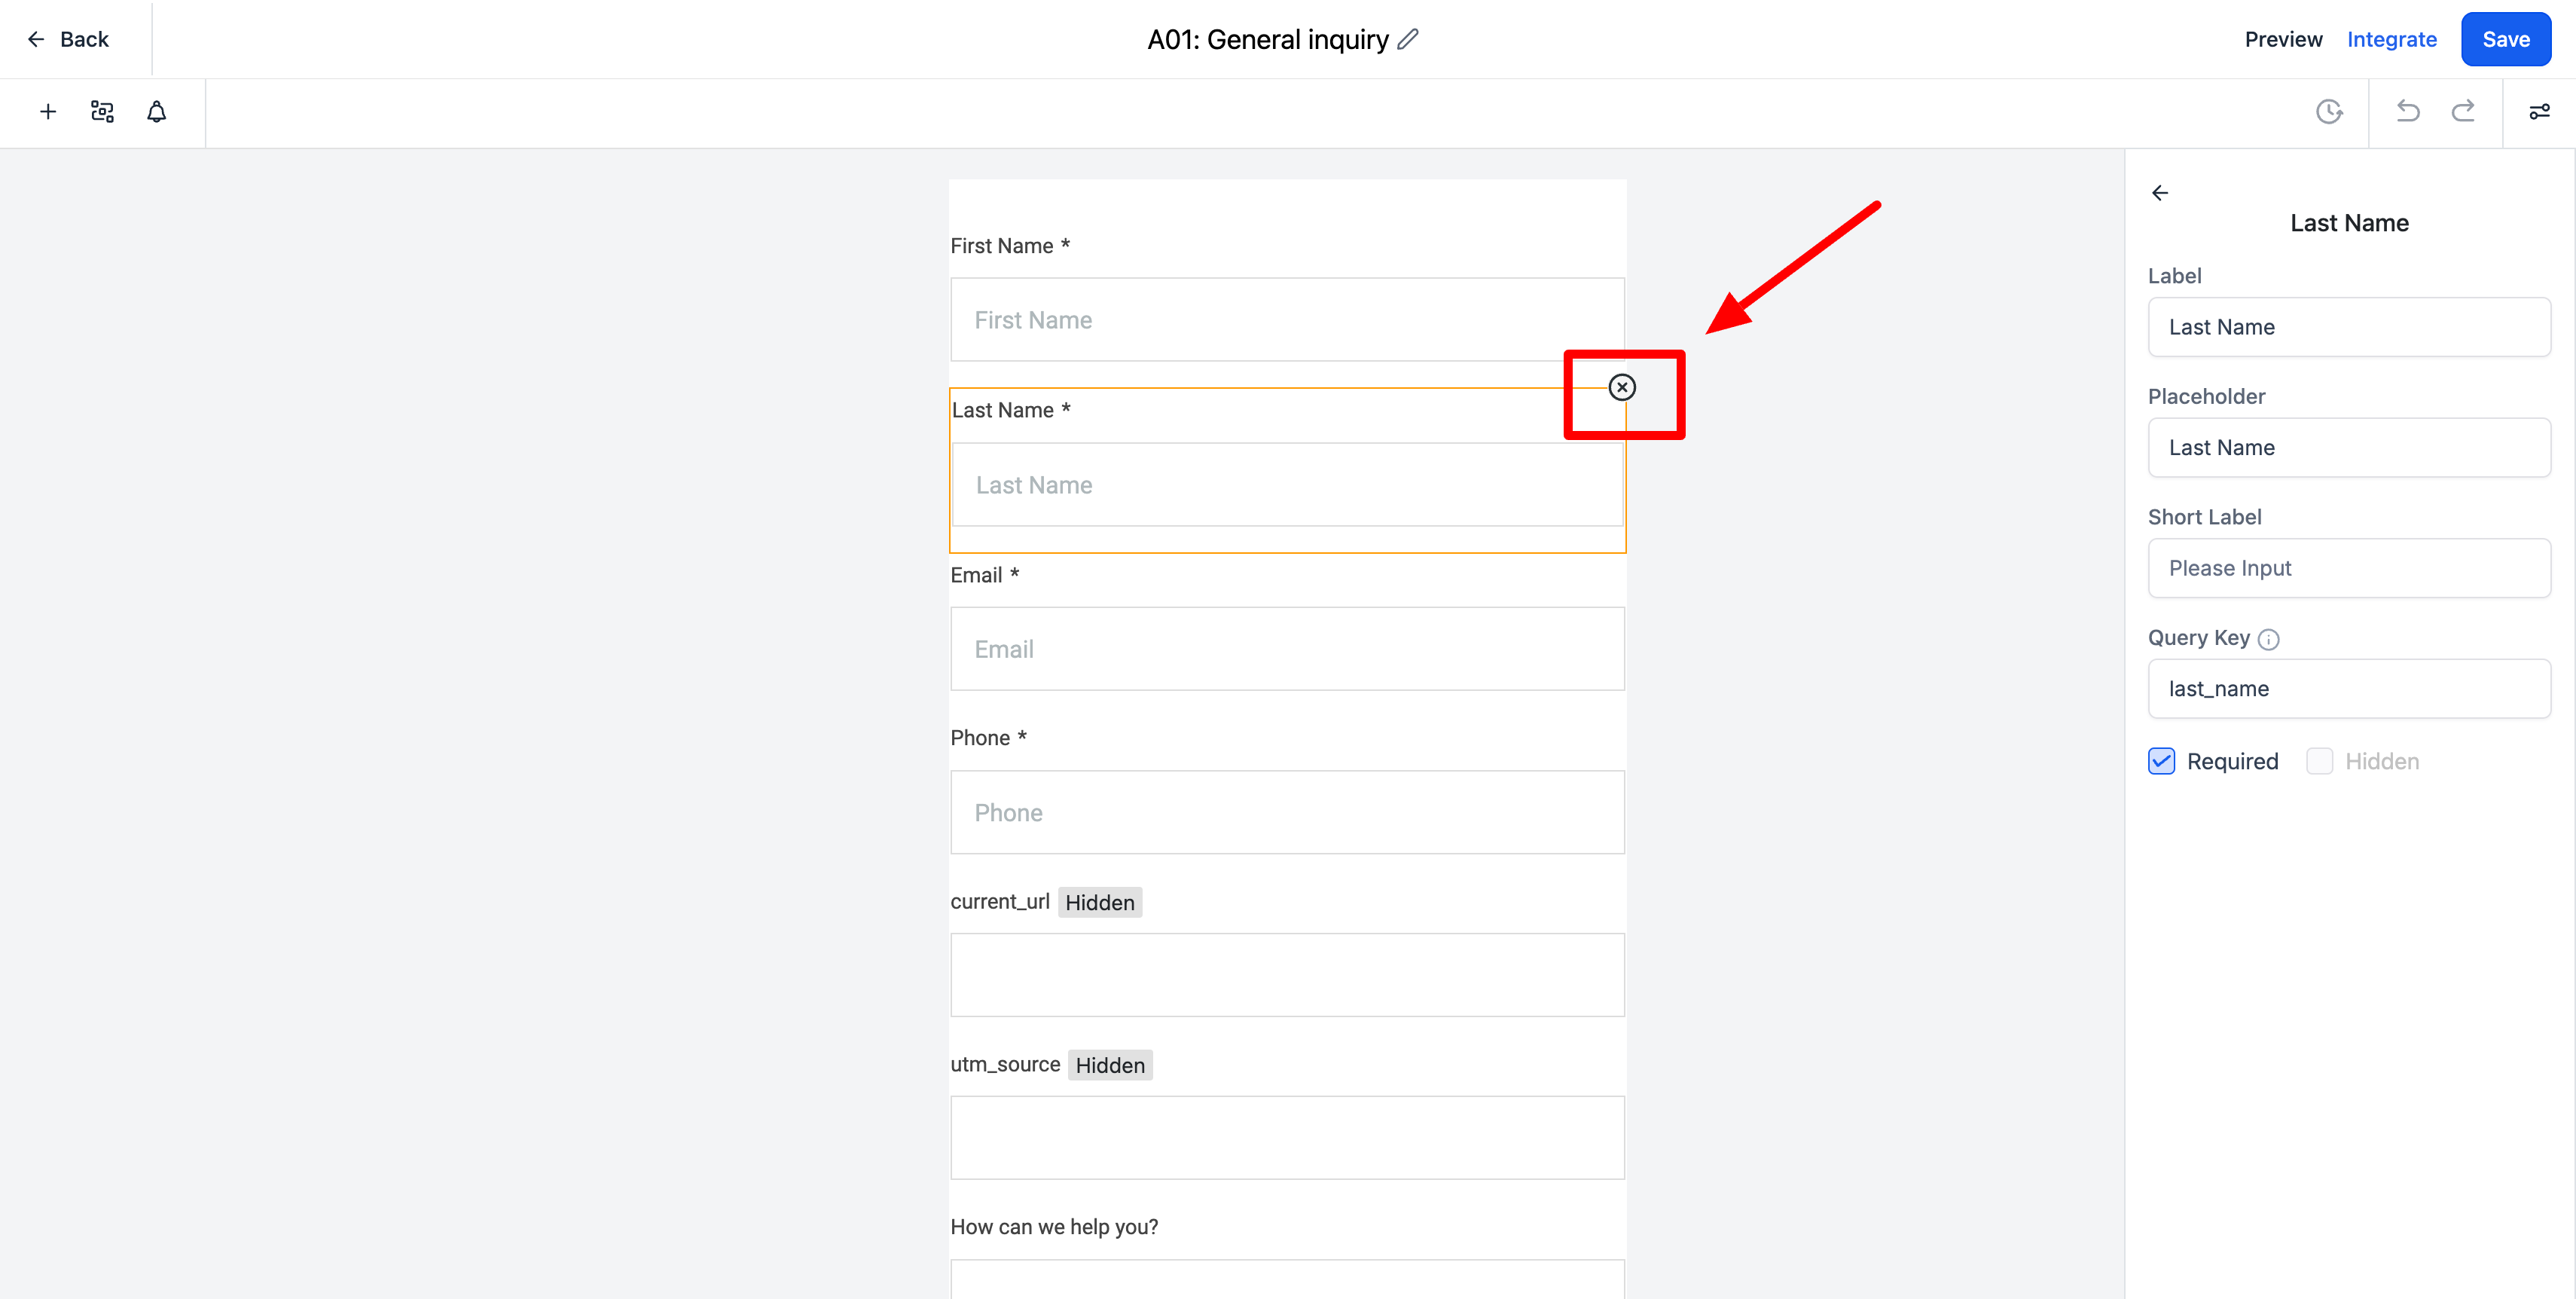This screenshot has width=2576, height=1299.
Task: Undo the last change
Action: coord(2408,111)
